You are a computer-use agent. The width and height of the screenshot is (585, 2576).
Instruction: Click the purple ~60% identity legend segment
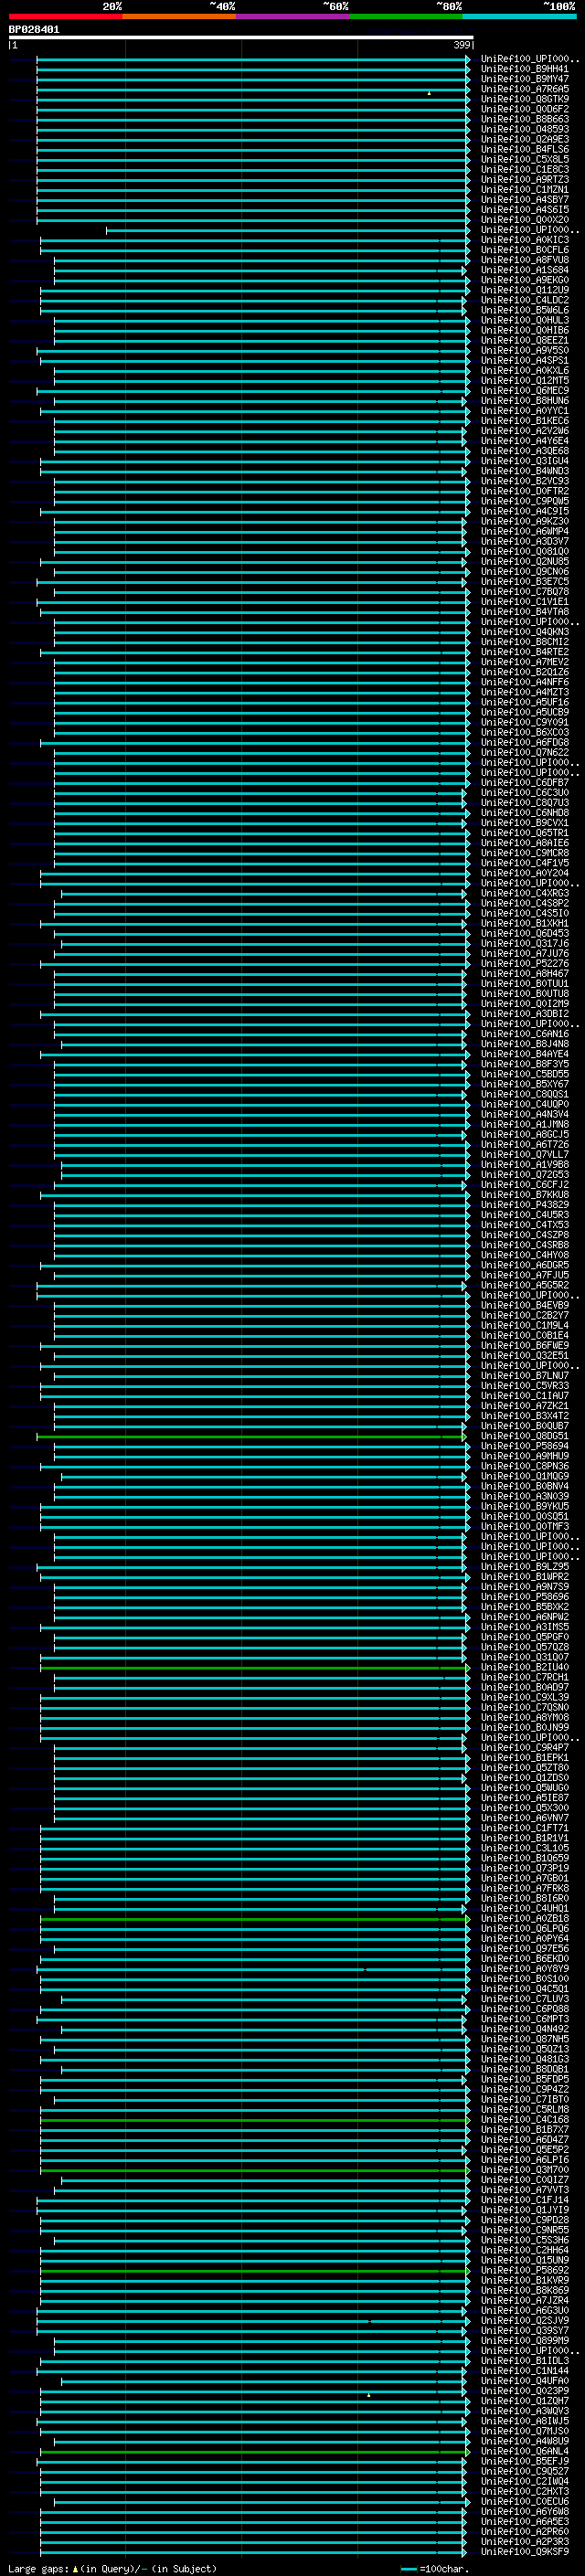click(x=293, y=16)
